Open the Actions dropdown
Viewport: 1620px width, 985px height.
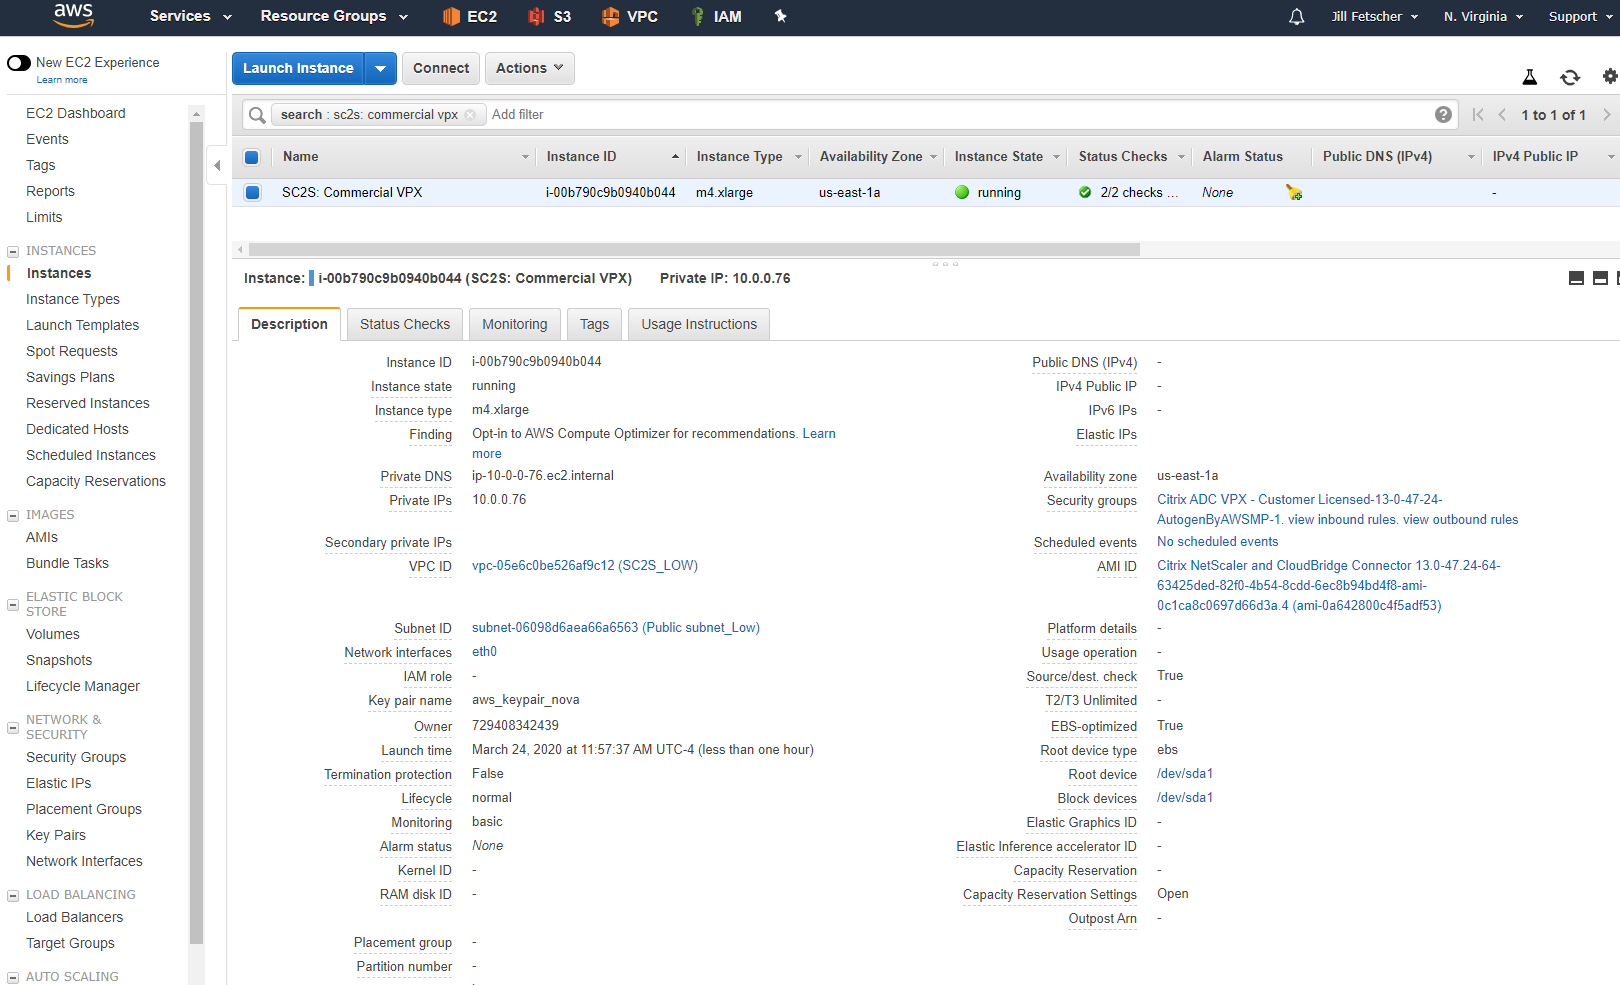pyautogui.click(x=529, y=68)
